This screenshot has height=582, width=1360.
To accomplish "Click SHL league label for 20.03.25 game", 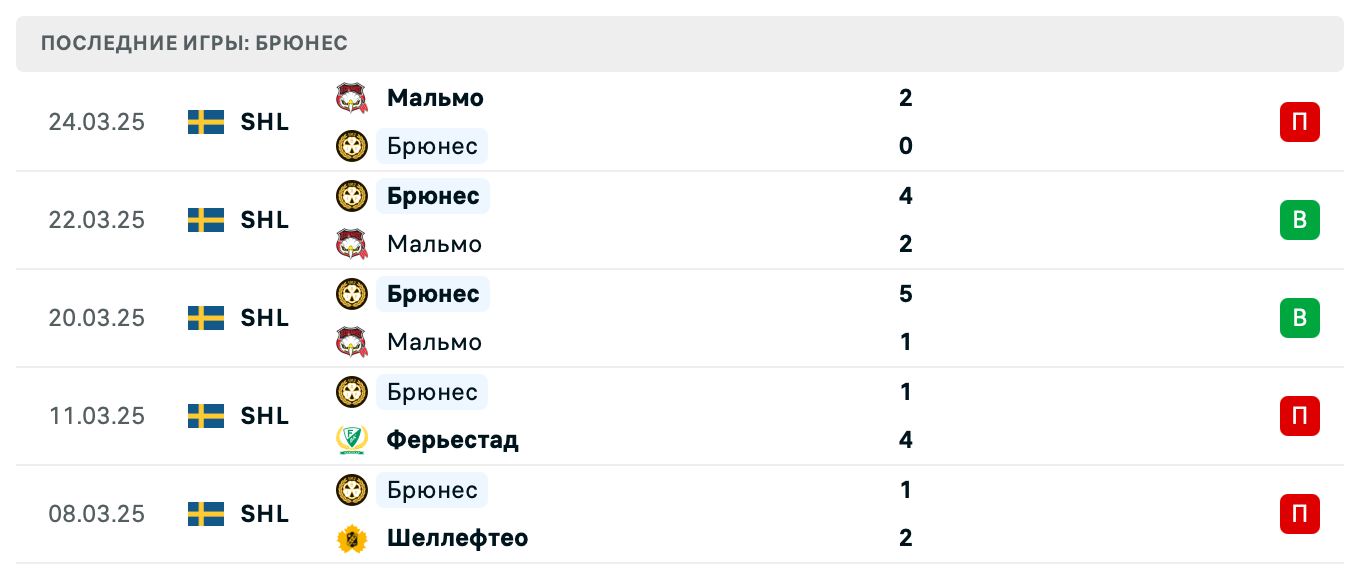I will 265,318.
